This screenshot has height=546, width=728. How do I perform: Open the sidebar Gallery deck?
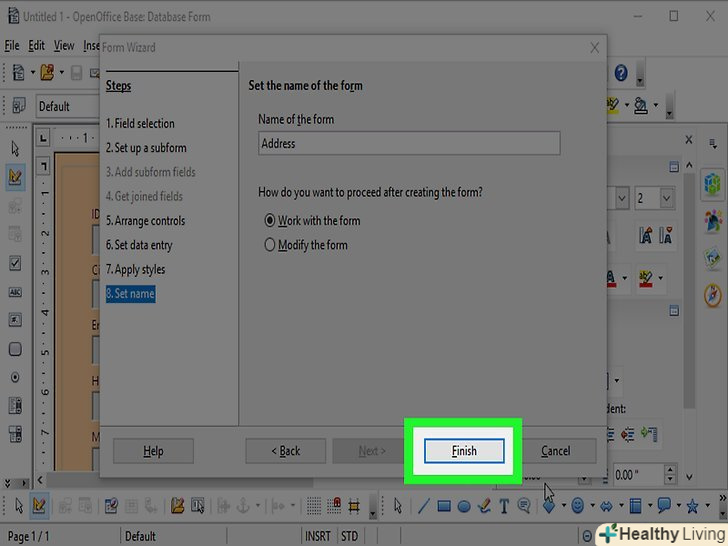pyautogui.click(x=713, y=258)
